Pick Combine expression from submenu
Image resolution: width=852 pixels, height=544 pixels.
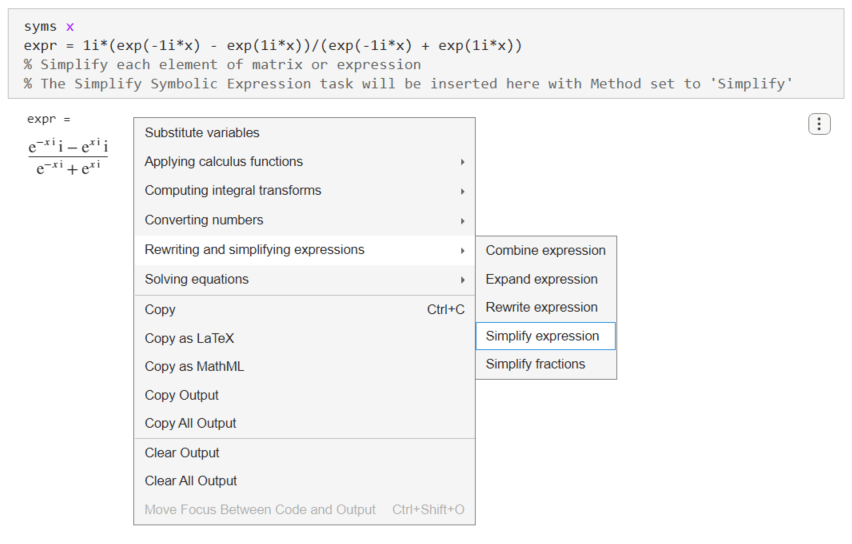tap(545, 251)
